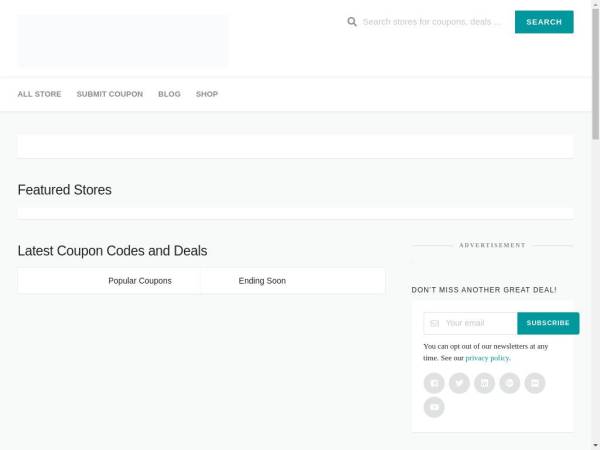Click the fifth round social icon
The image size is (600, 450).
pyautogui.click(x=535, y=383)
